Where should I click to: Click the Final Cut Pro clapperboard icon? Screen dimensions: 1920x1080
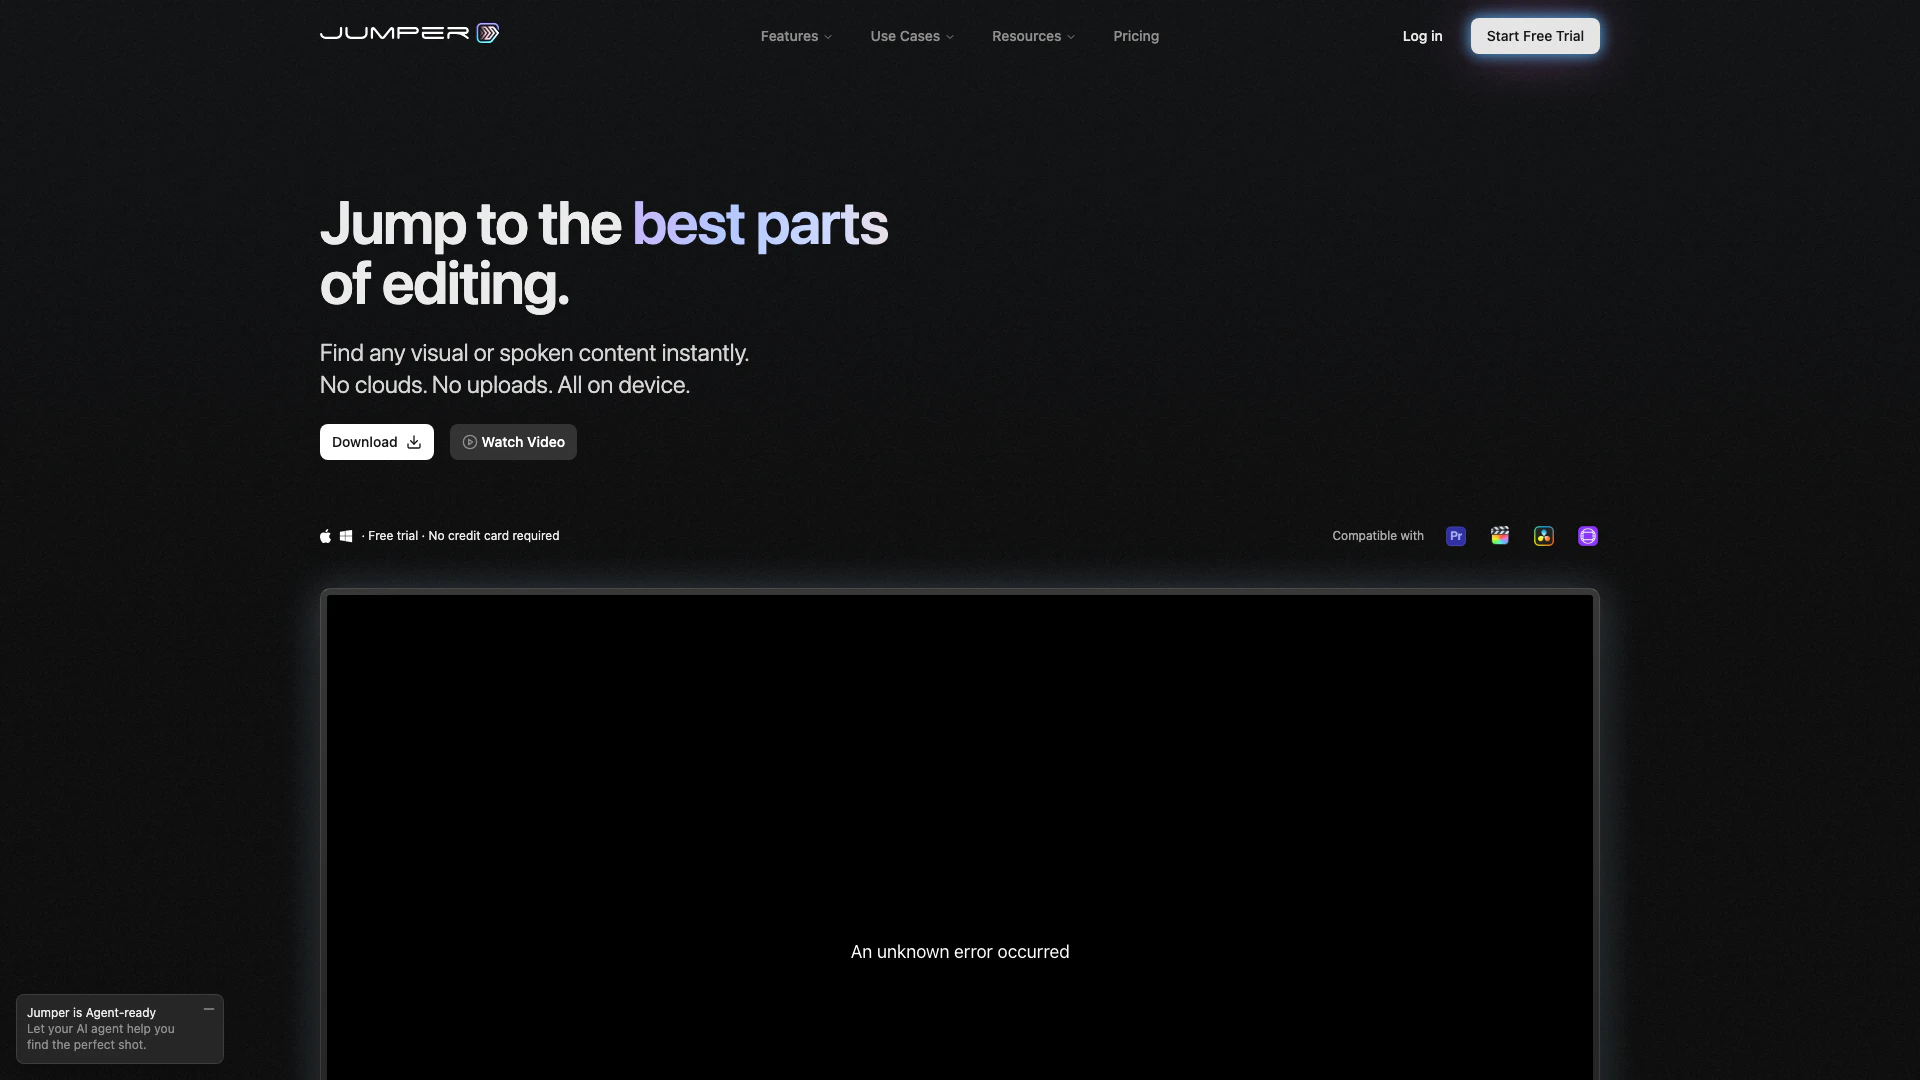click(x=1500, y=536)
